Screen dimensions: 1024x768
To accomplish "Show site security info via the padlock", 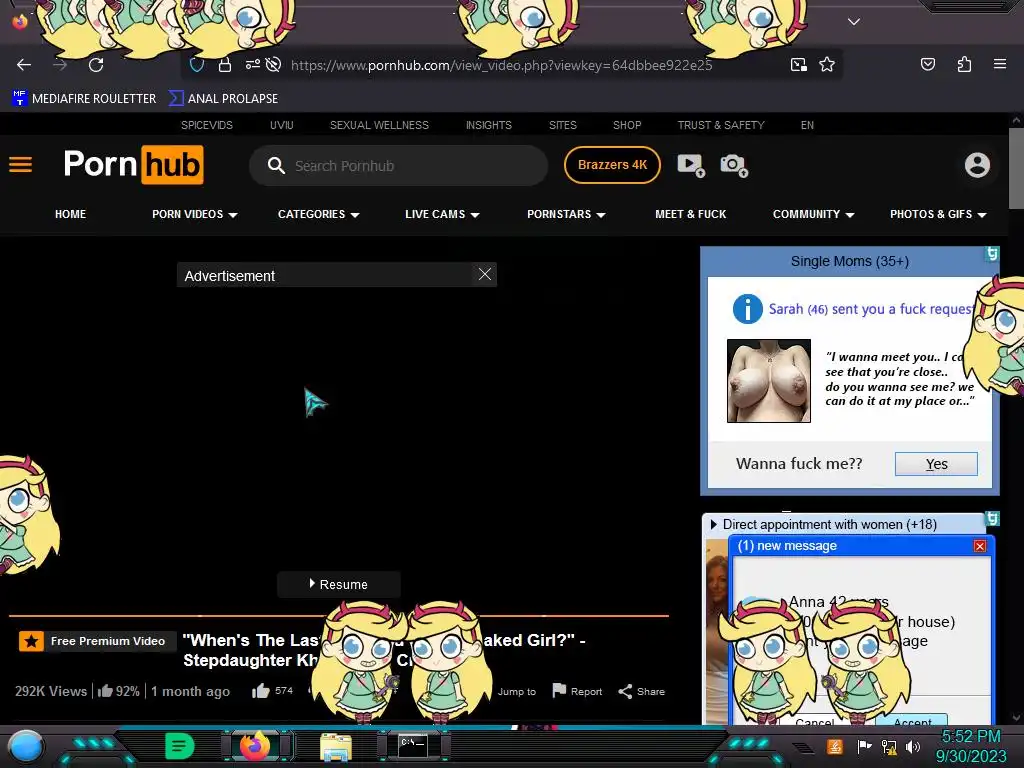I will 225,65.
